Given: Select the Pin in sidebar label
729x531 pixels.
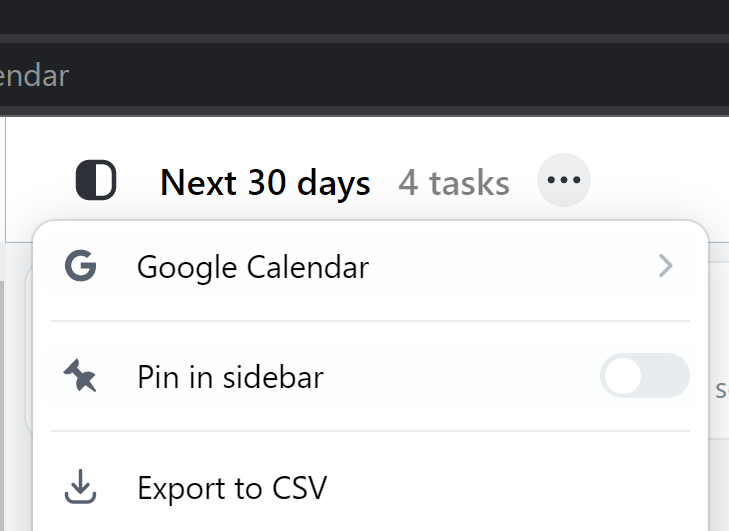Looking at the screenshot, I should pyautogui.click(x=230, y=377).
